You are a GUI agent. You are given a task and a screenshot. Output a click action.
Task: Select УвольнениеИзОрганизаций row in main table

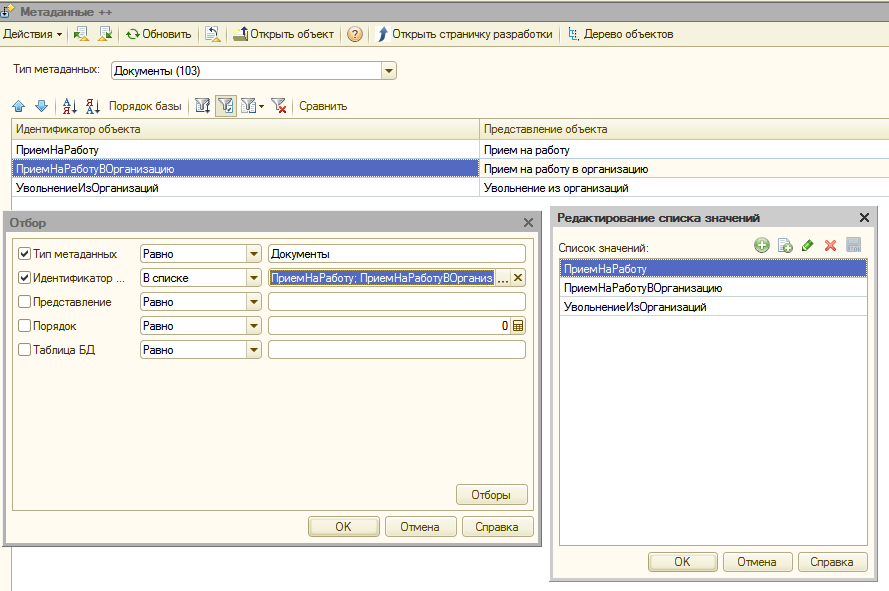pyautogui.click(x=245, y=188)
